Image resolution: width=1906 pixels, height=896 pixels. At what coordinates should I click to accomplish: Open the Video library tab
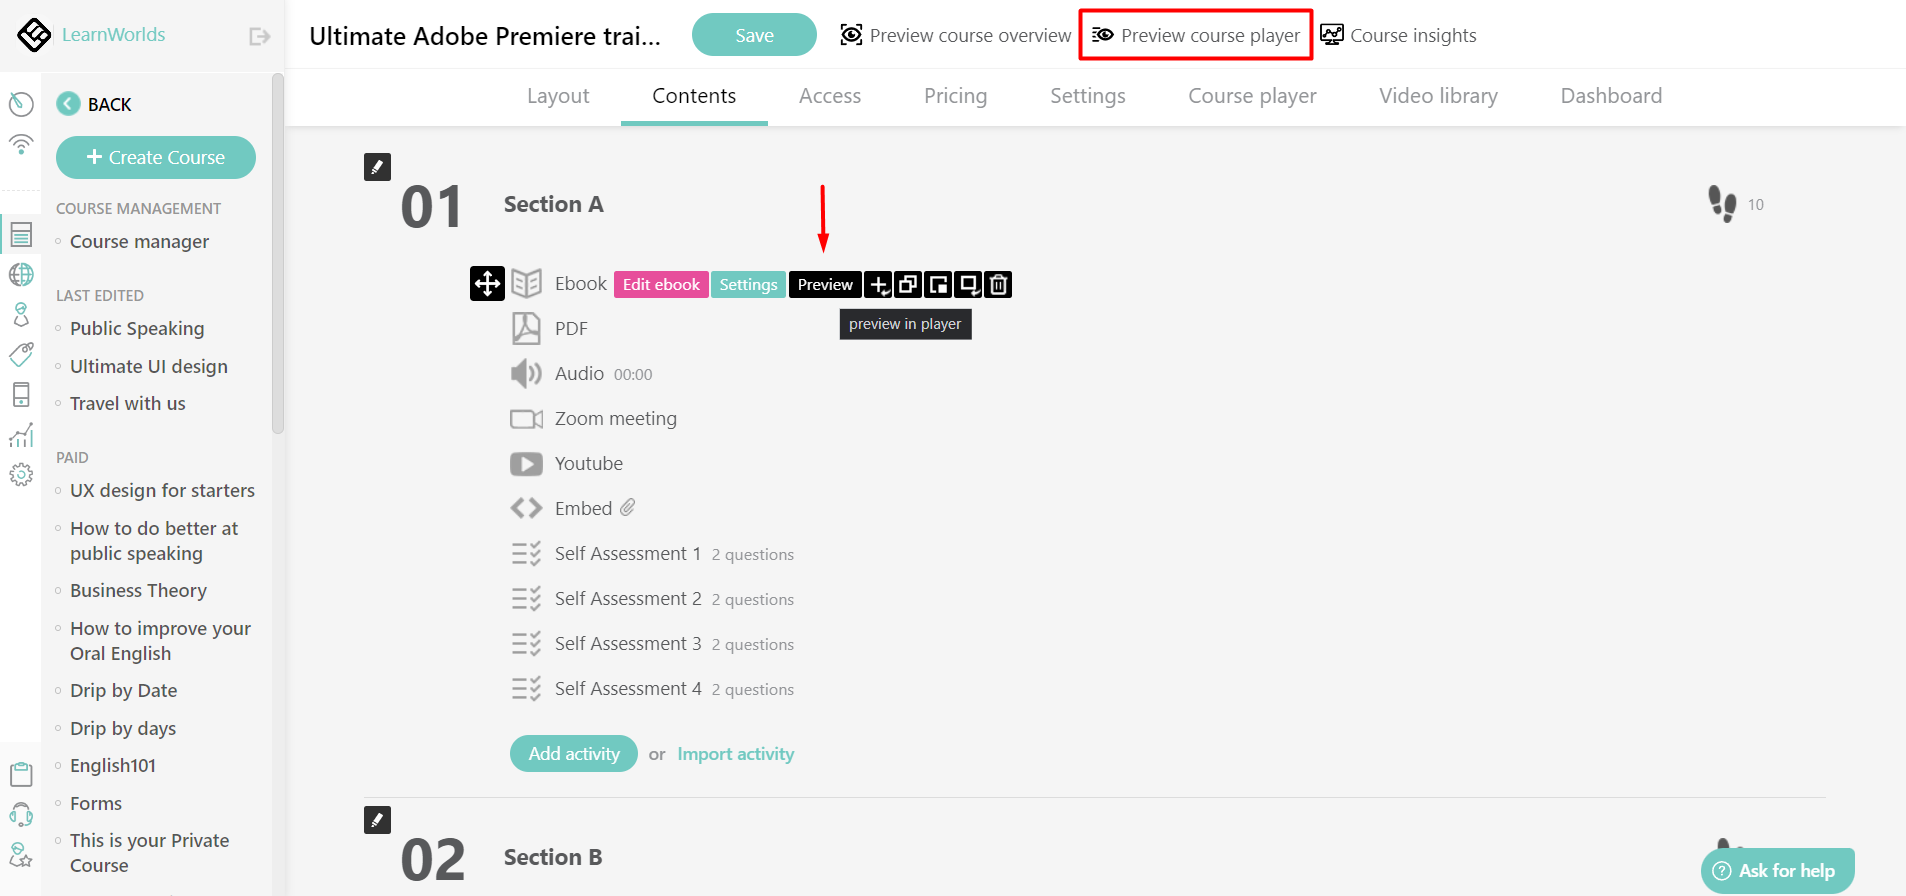tap(1438, 96)
